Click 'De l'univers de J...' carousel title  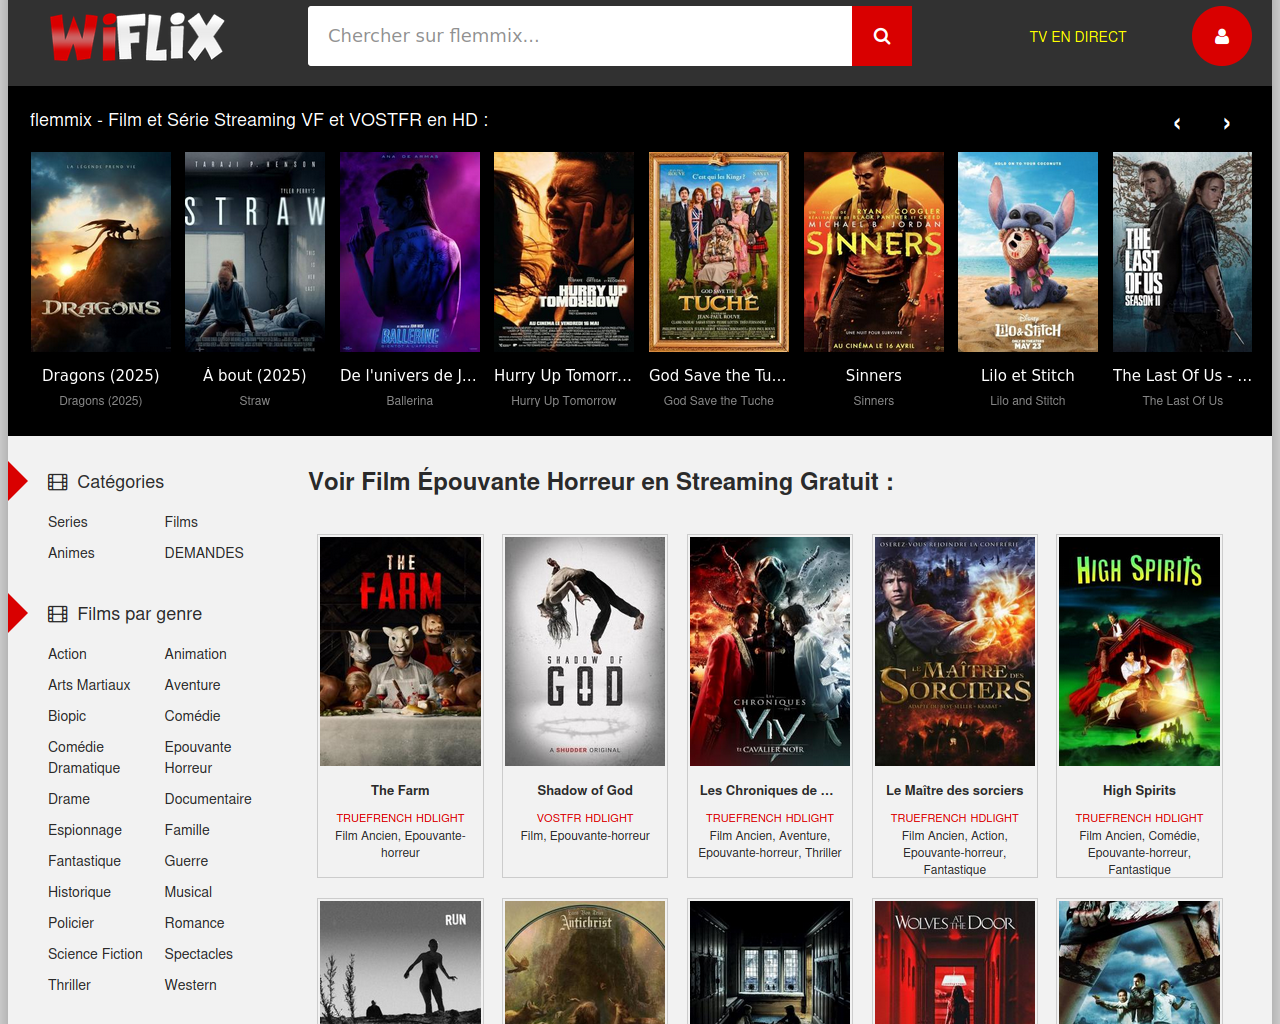(x=408, y=375)
